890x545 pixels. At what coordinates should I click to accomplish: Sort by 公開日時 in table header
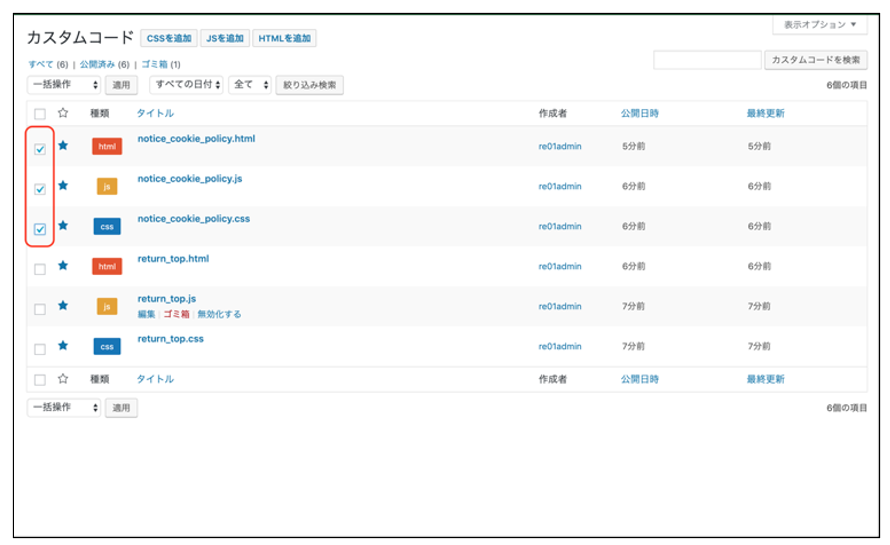[x=640, y=113]
